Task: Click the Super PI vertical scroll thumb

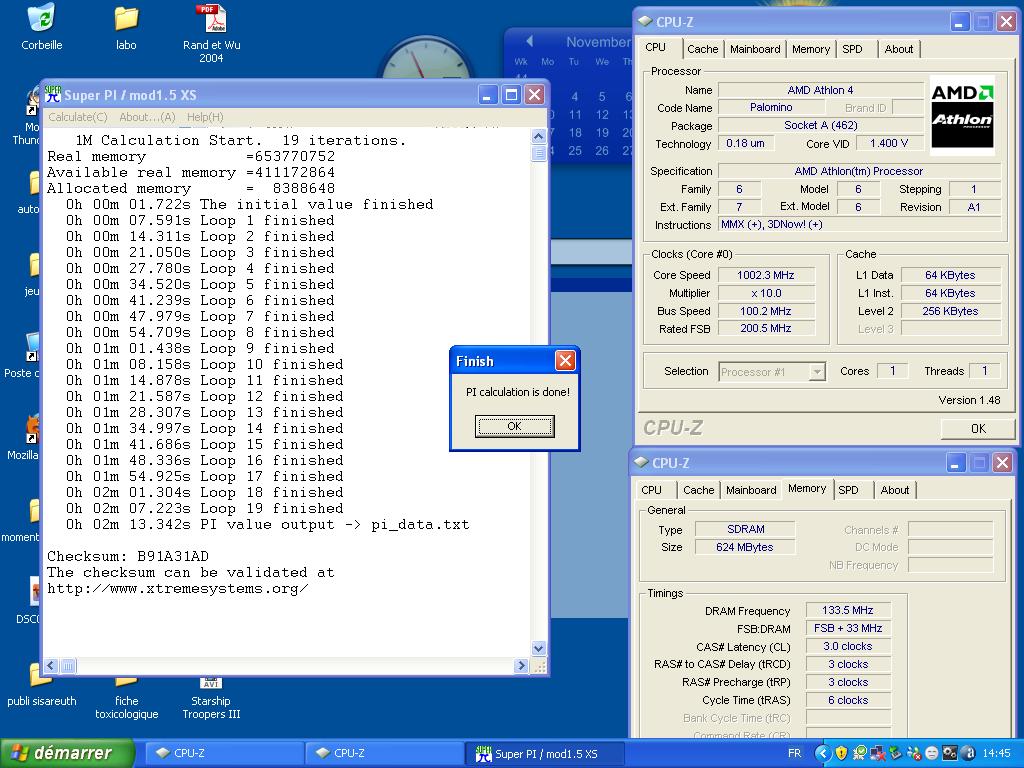Action: pos(538,153)
